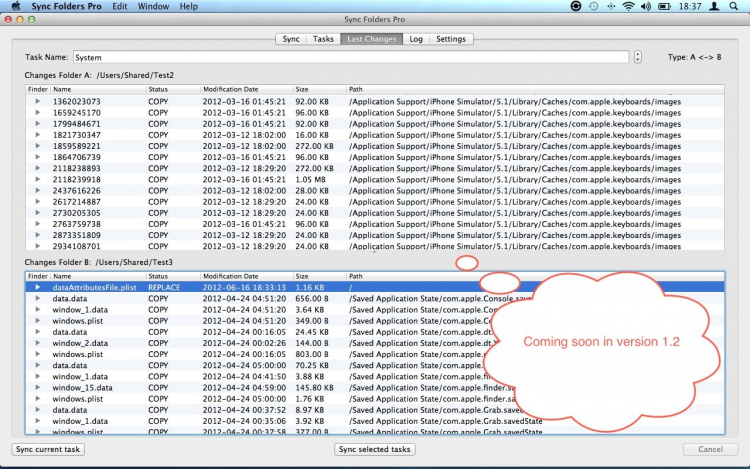
Task: Sort Folder A list by Path header
Action: [x=535, y=89]
